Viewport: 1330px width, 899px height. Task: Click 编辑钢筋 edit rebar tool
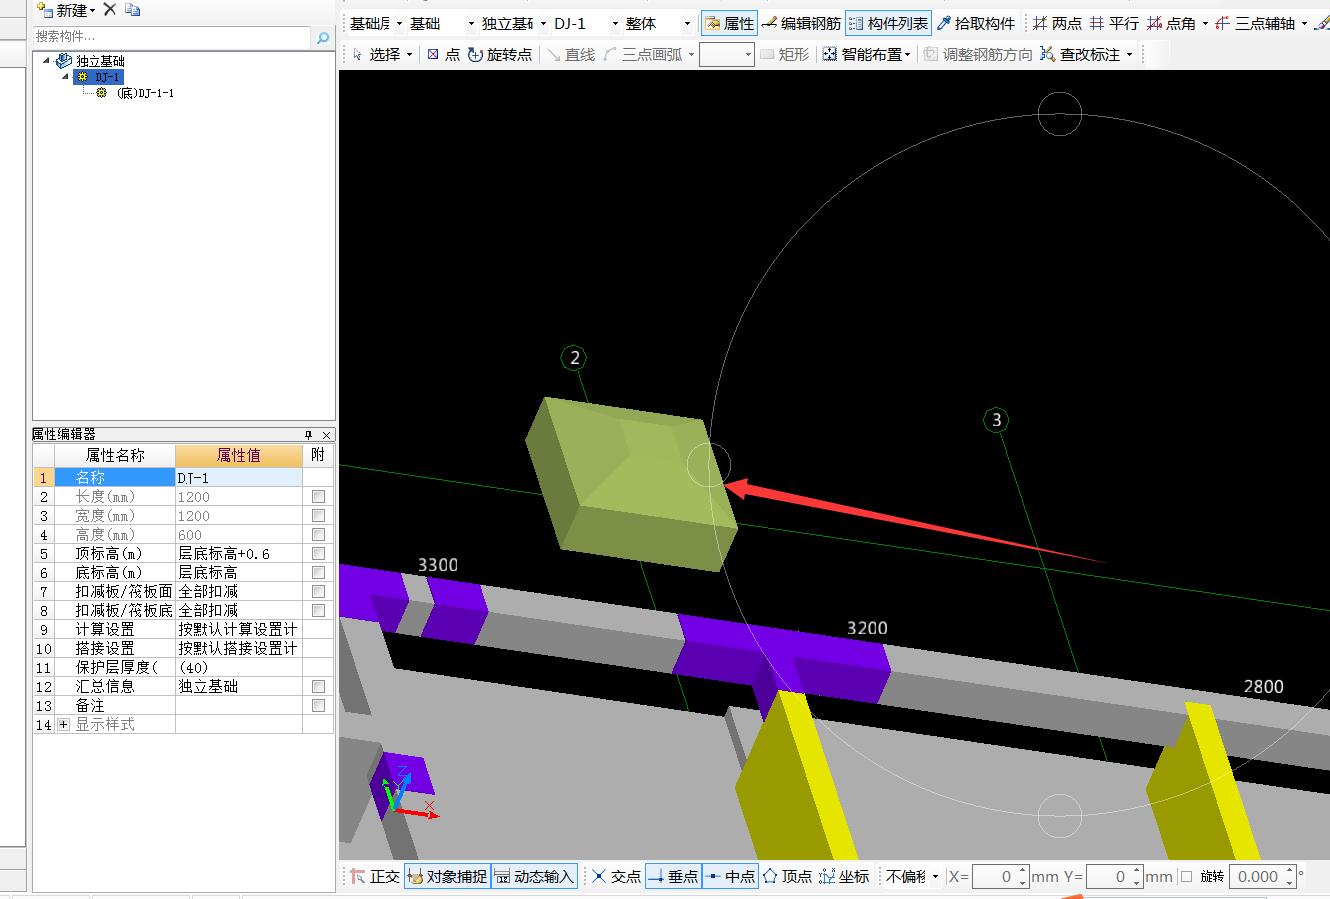(801, 23)
